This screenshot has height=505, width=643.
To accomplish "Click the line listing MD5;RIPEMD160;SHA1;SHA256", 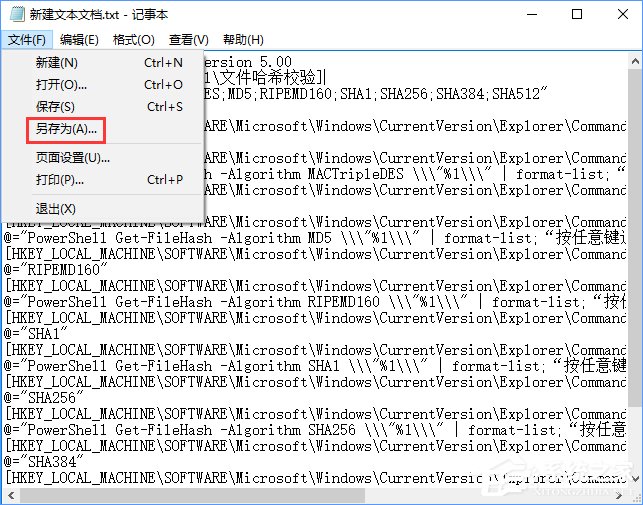I will [x=376, y=94].
